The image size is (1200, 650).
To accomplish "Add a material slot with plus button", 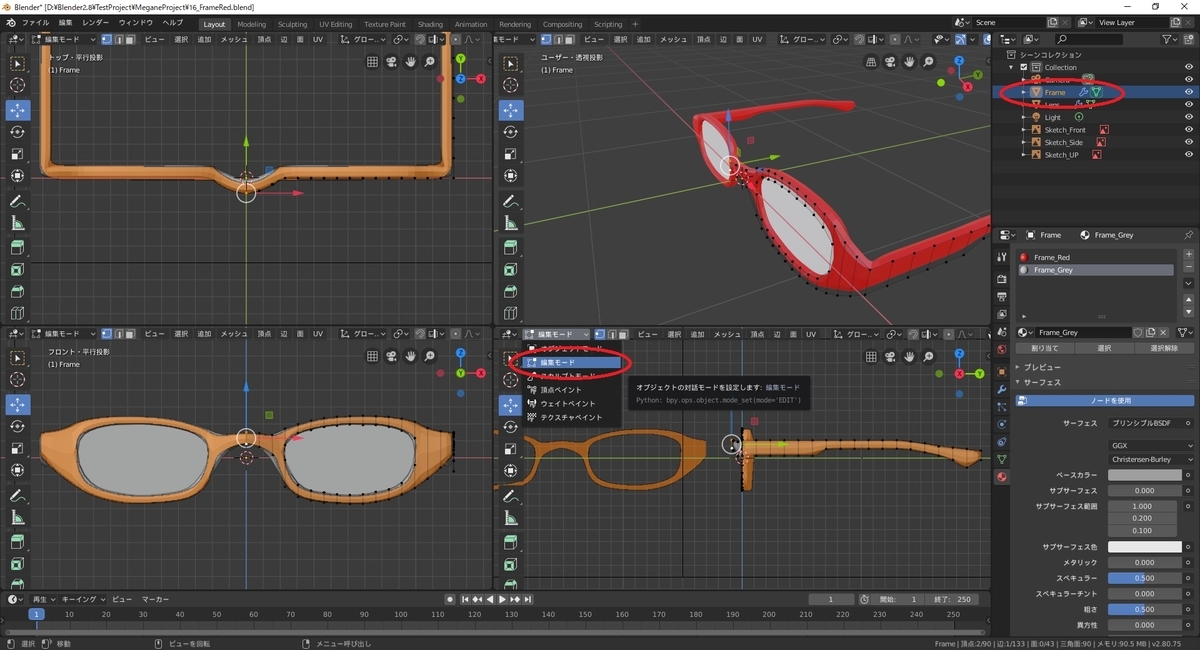I will pos(1188,256).
